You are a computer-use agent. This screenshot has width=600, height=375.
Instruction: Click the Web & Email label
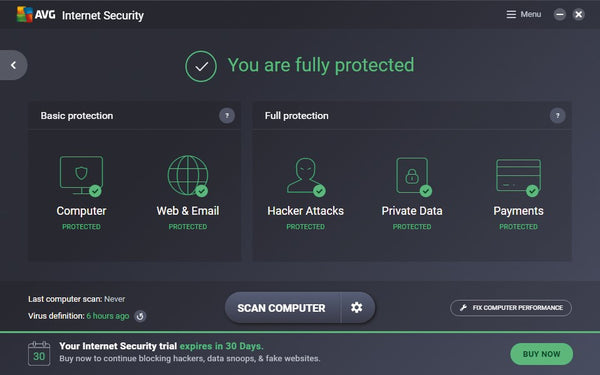(188, 211)
